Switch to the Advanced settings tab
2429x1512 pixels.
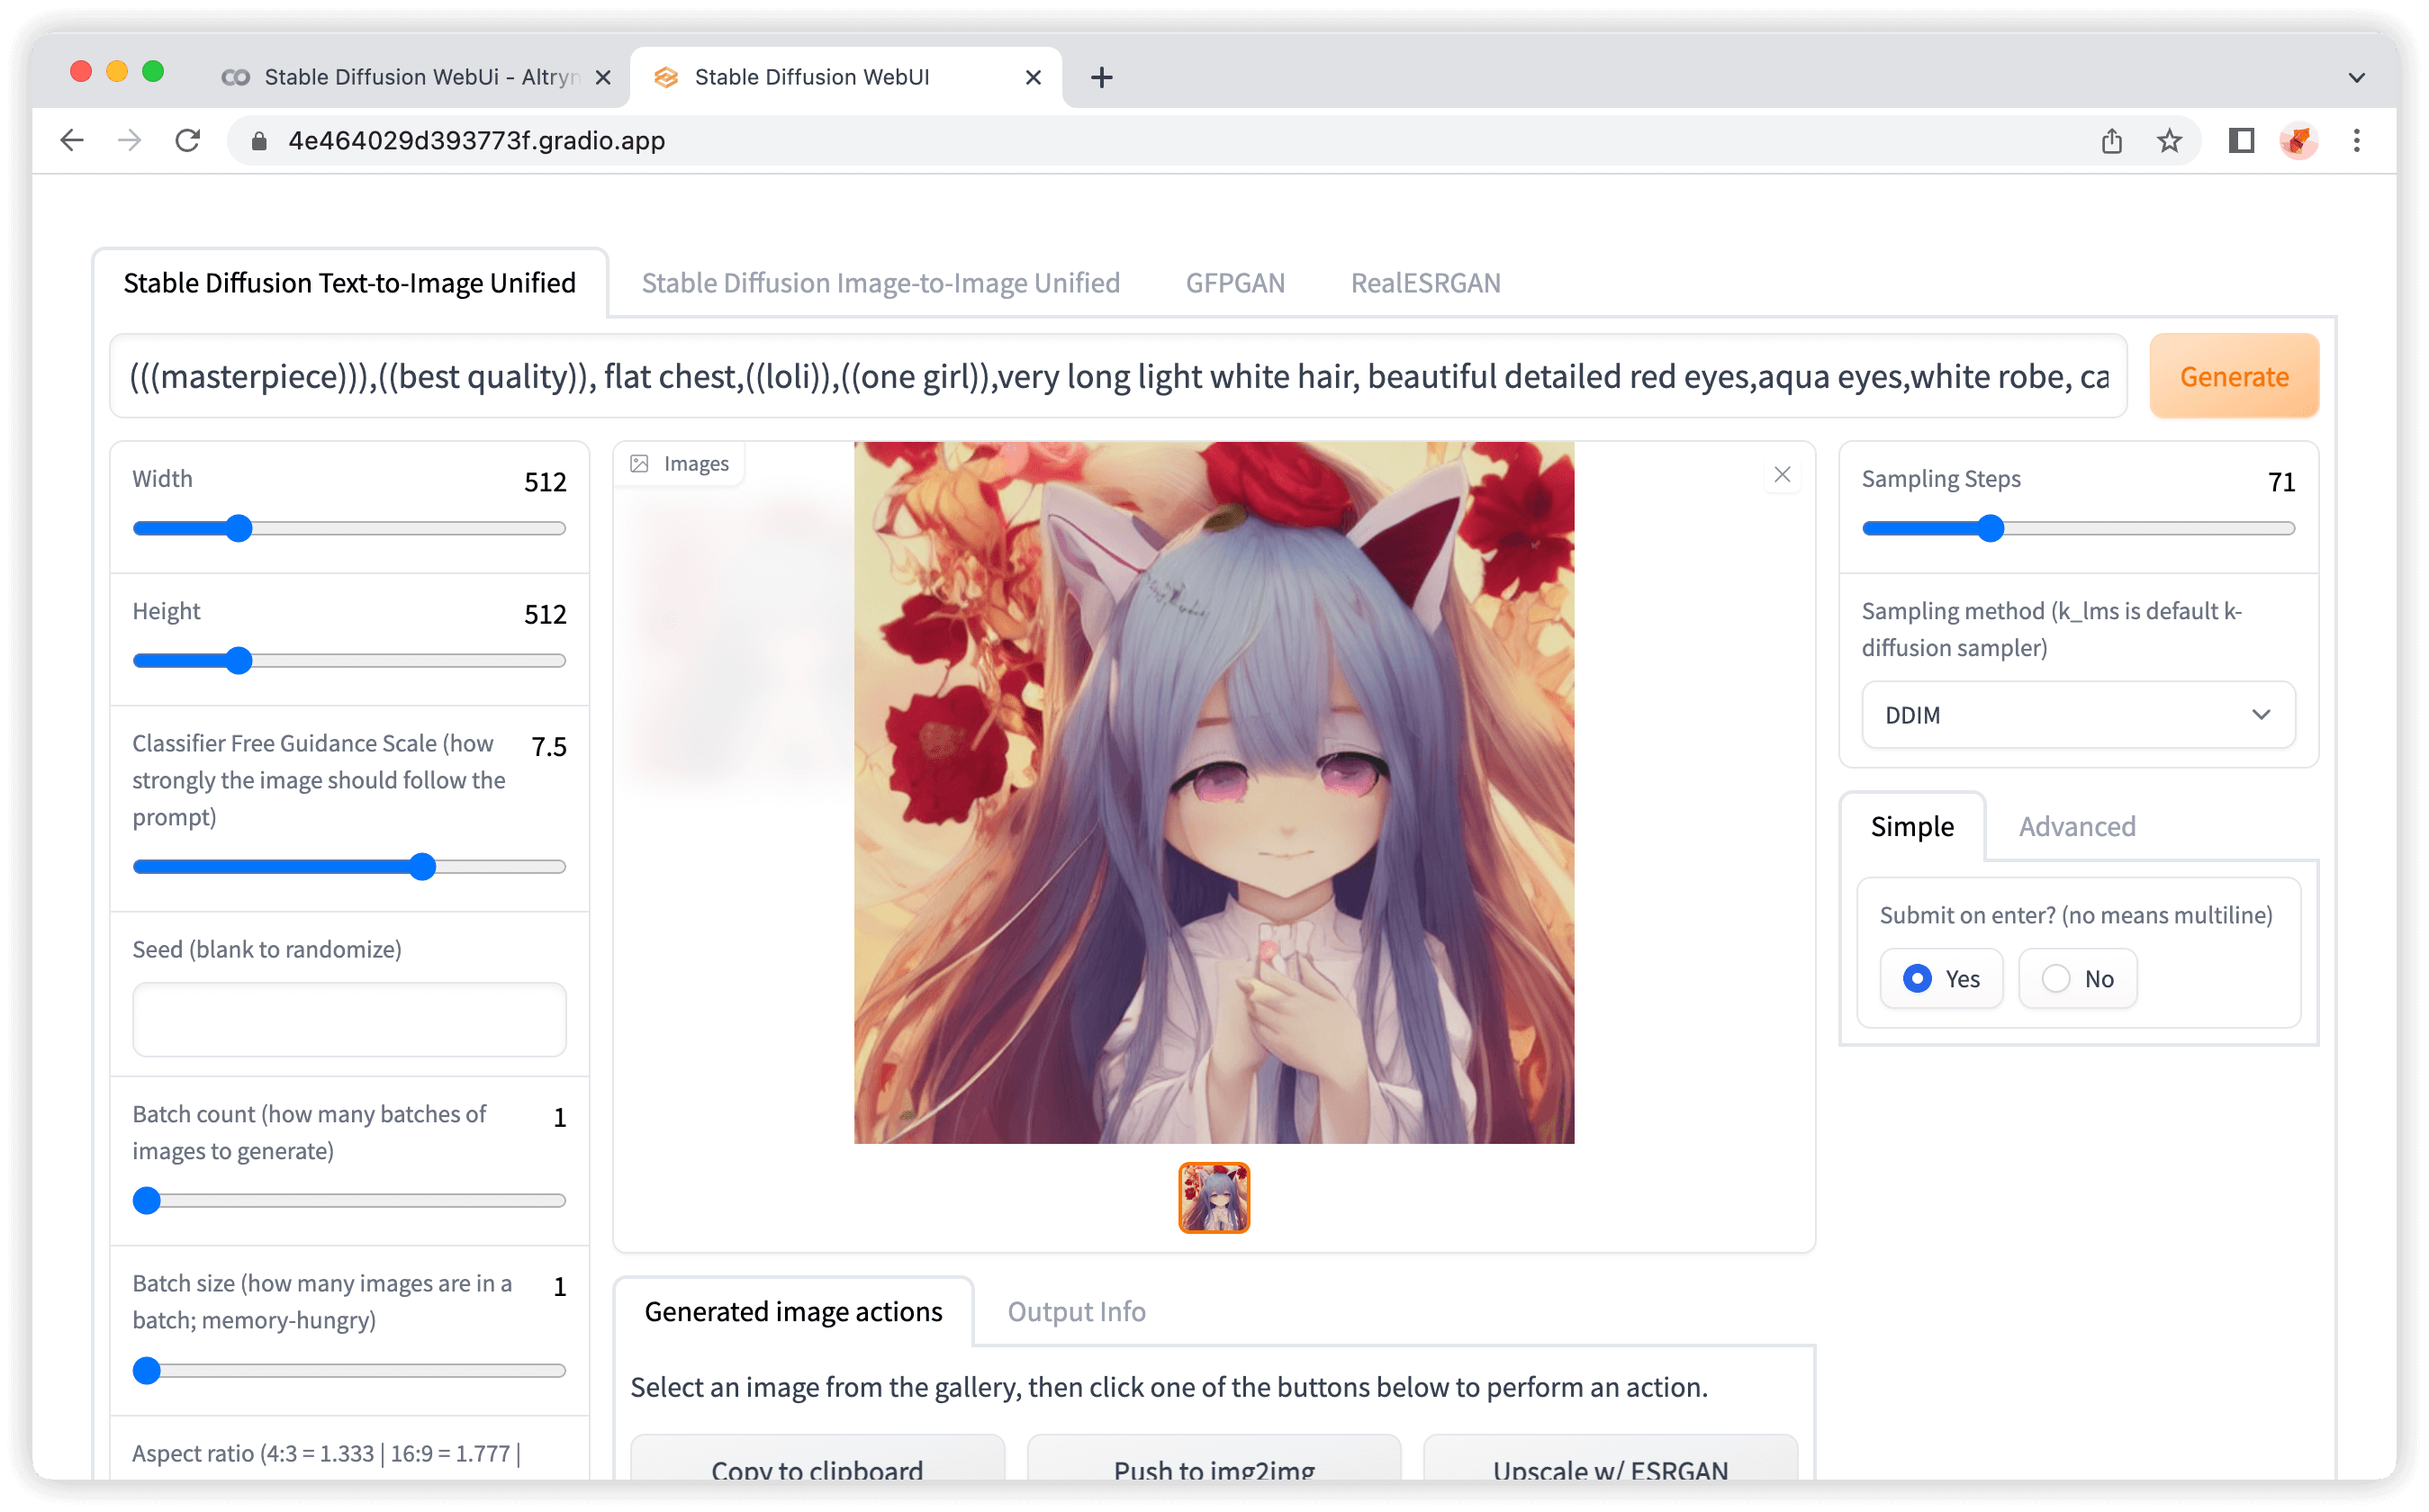click(2077, 826)
